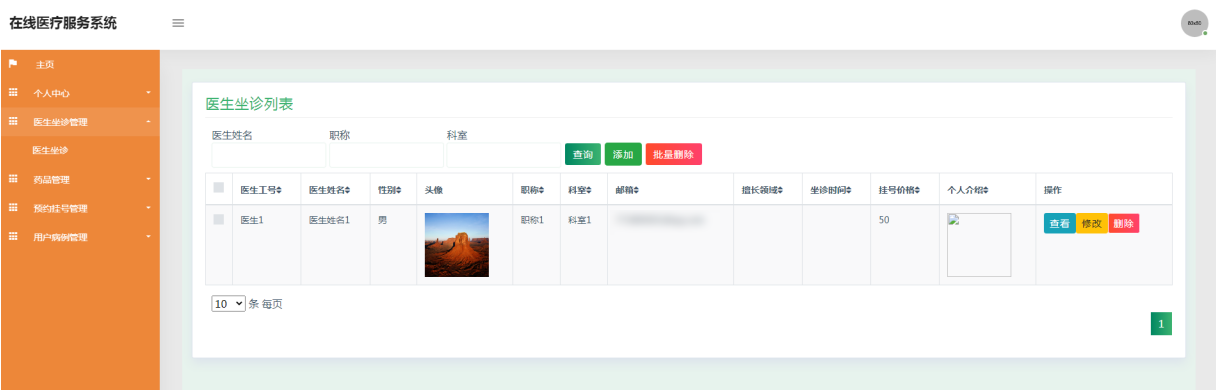1216x390 pixels.
Task: Click the grid icon beside 药品管理
Action: pyautogui.click(x=13, y=179)
